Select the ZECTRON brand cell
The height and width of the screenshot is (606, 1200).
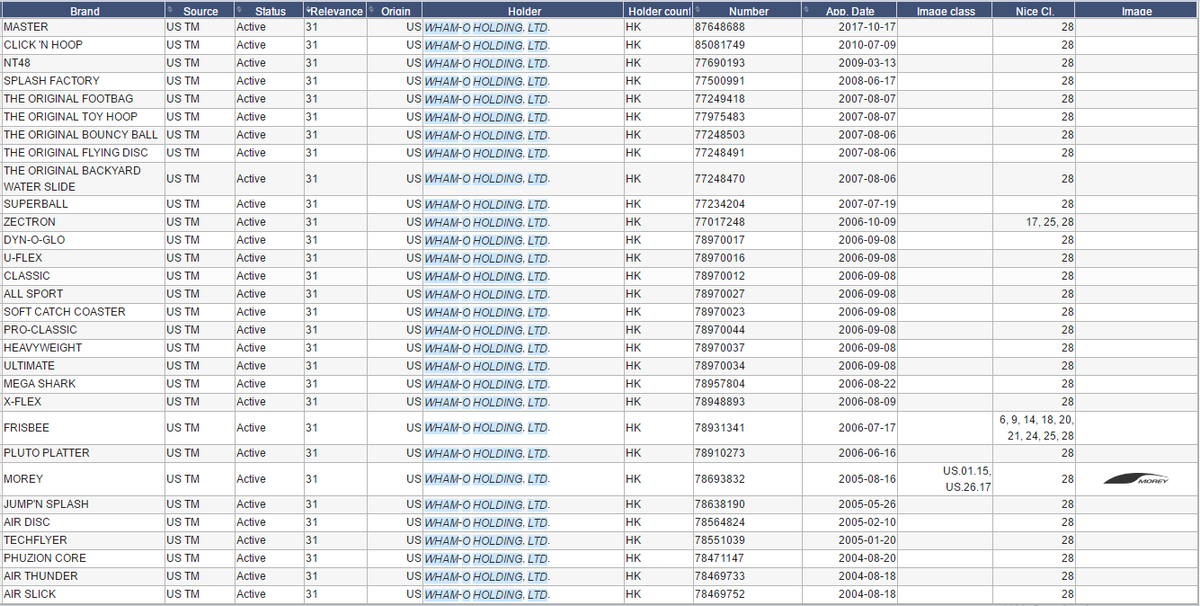pyautogui.click(x=83, y=222)
